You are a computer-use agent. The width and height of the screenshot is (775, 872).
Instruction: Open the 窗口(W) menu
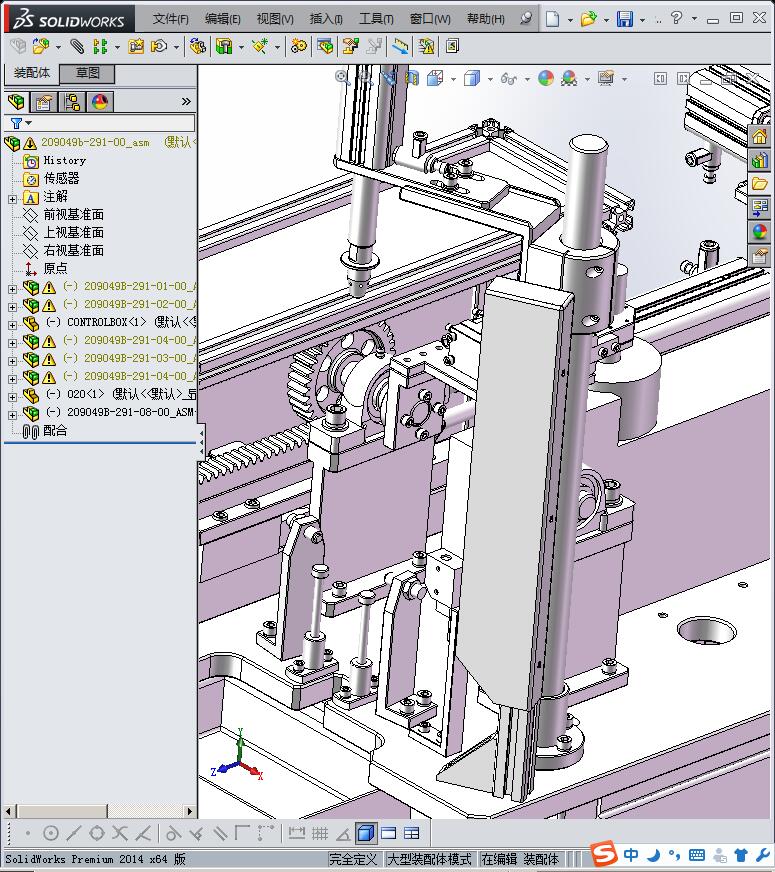tap(430, 19)
